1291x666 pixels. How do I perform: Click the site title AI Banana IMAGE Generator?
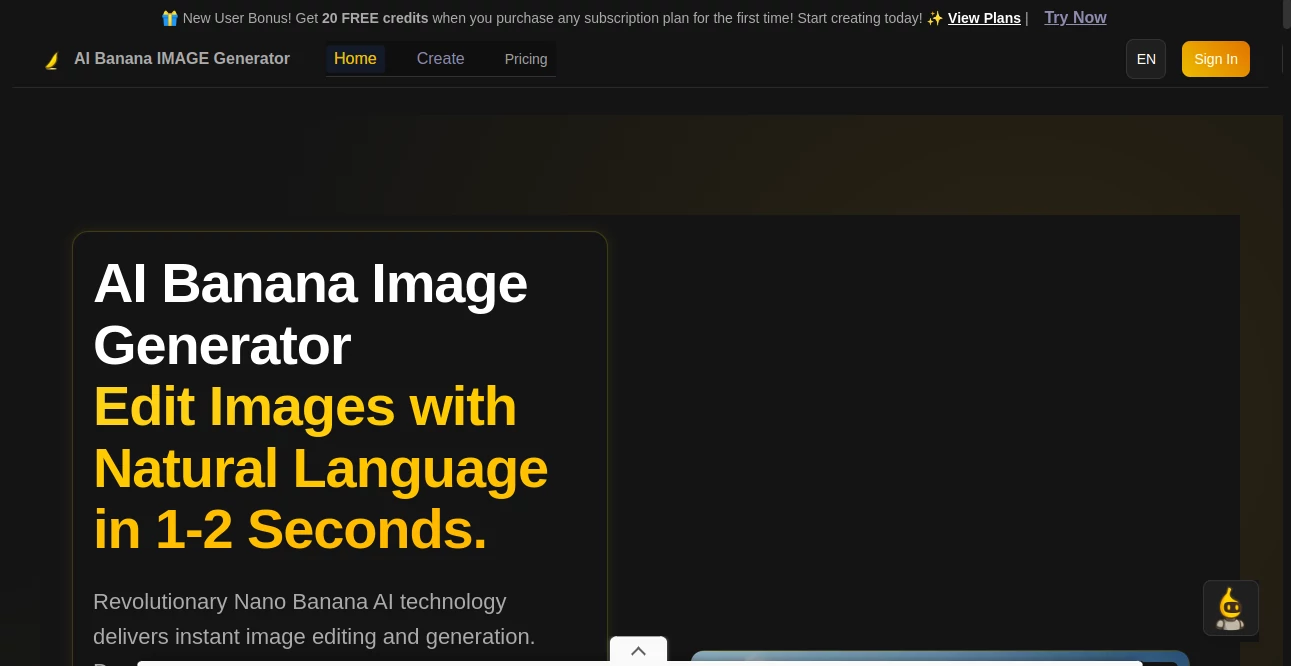[182, 59]
